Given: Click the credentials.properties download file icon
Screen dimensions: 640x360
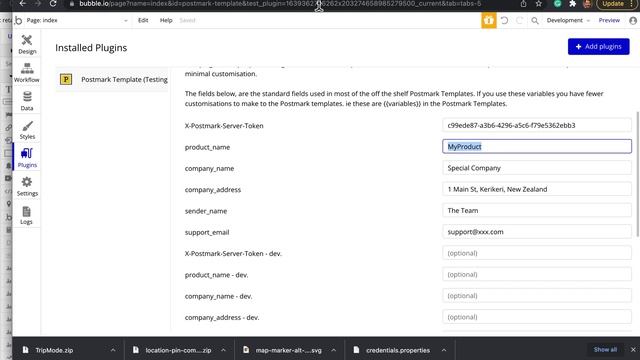Looking at the screenshot, I should 356,350.
